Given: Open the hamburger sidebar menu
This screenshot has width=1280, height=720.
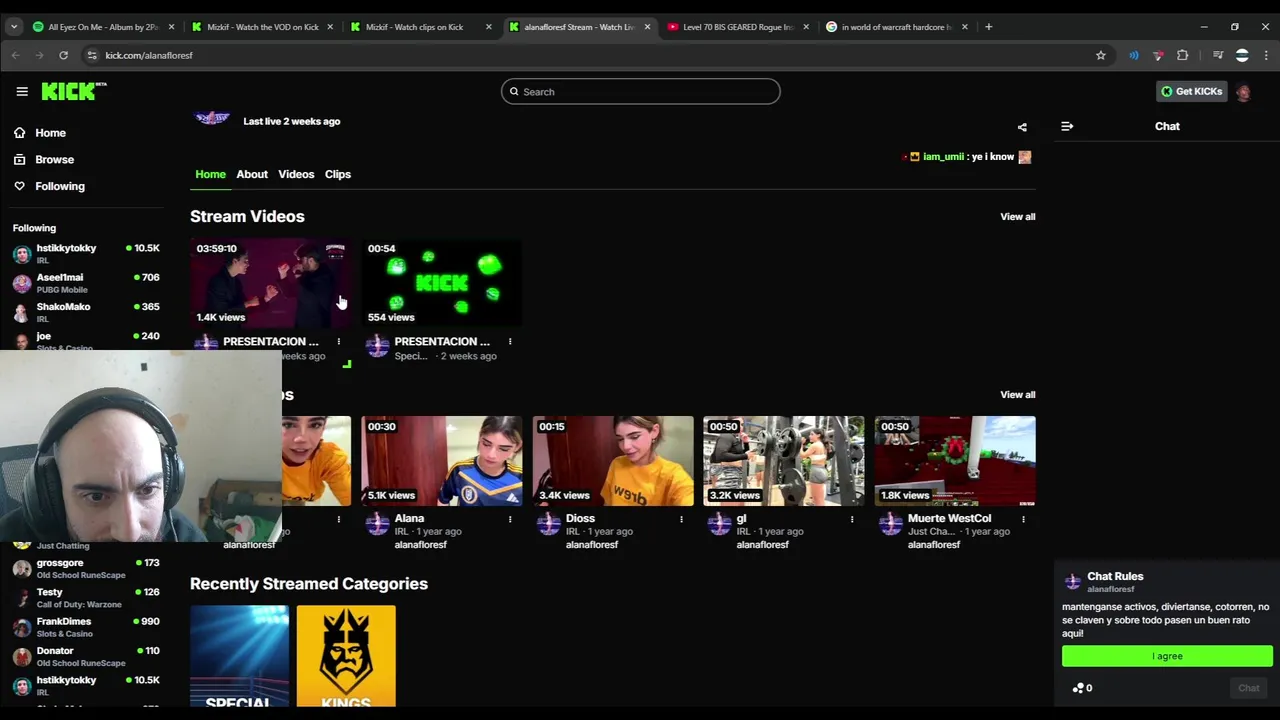Looking at the screenshot, I should tap(22, 91).
